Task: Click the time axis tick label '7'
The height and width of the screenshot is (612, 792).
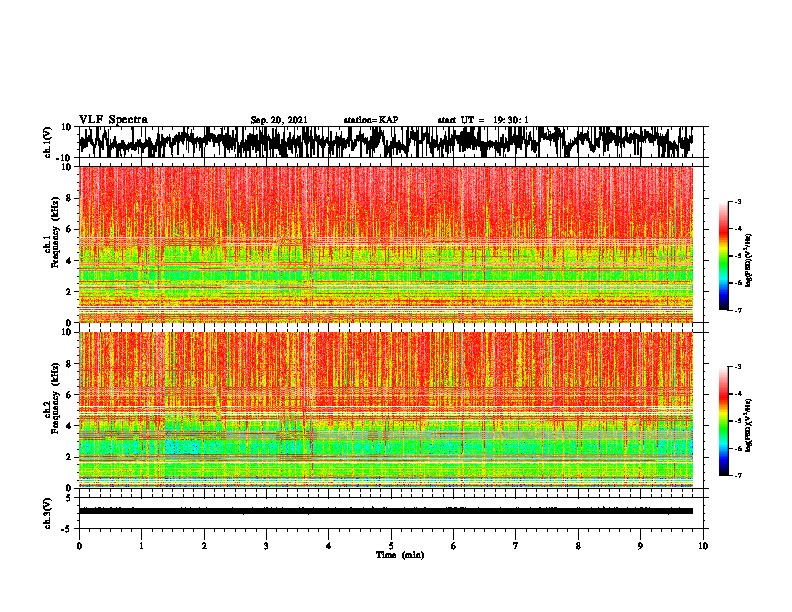Action: 516,546
